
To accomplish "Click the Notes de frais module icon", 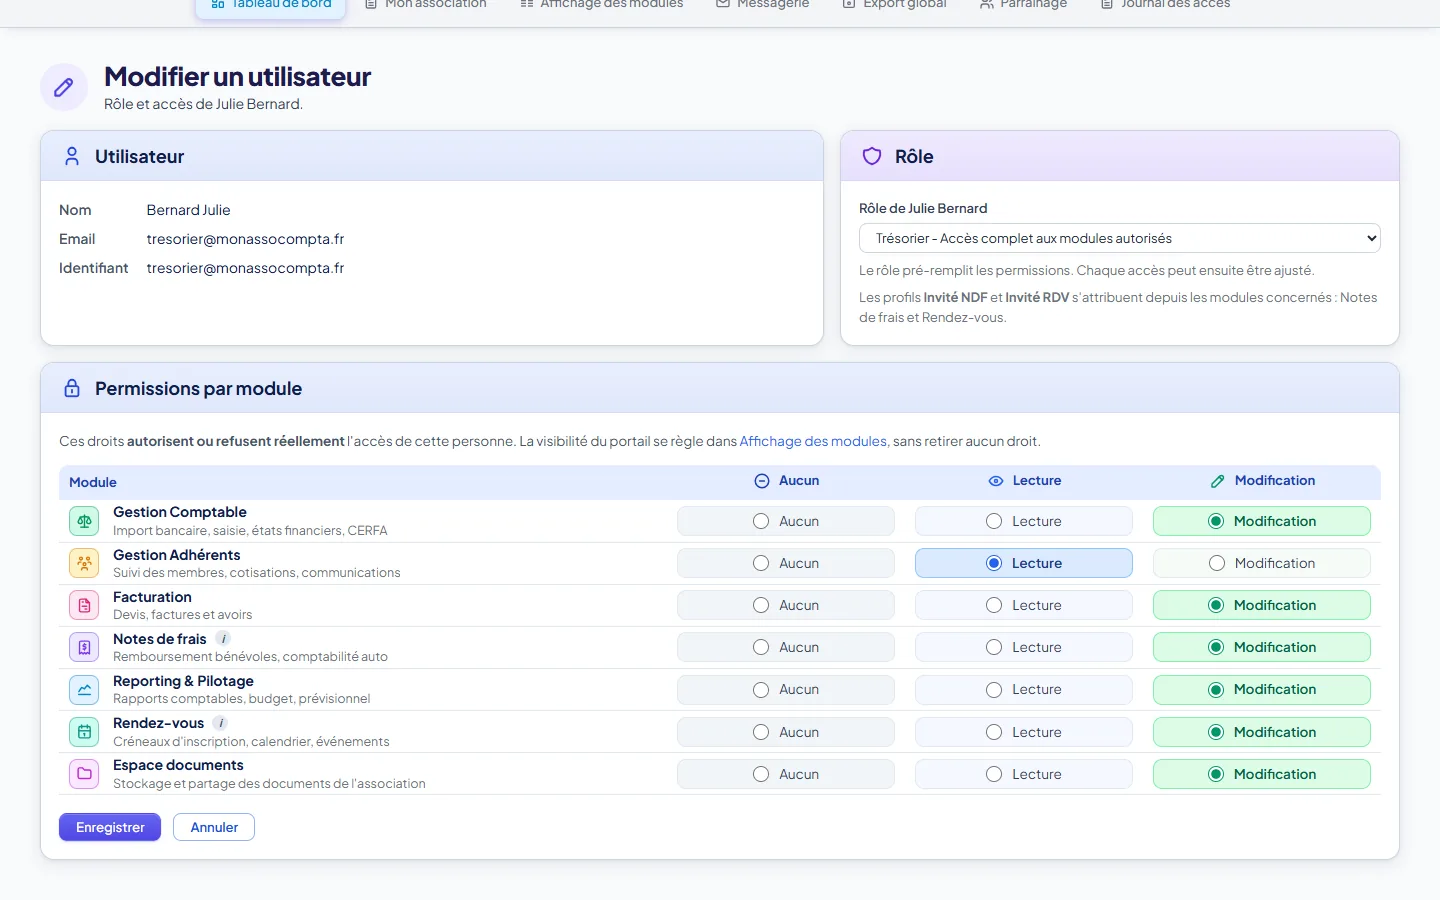I will tap(84, 647).
